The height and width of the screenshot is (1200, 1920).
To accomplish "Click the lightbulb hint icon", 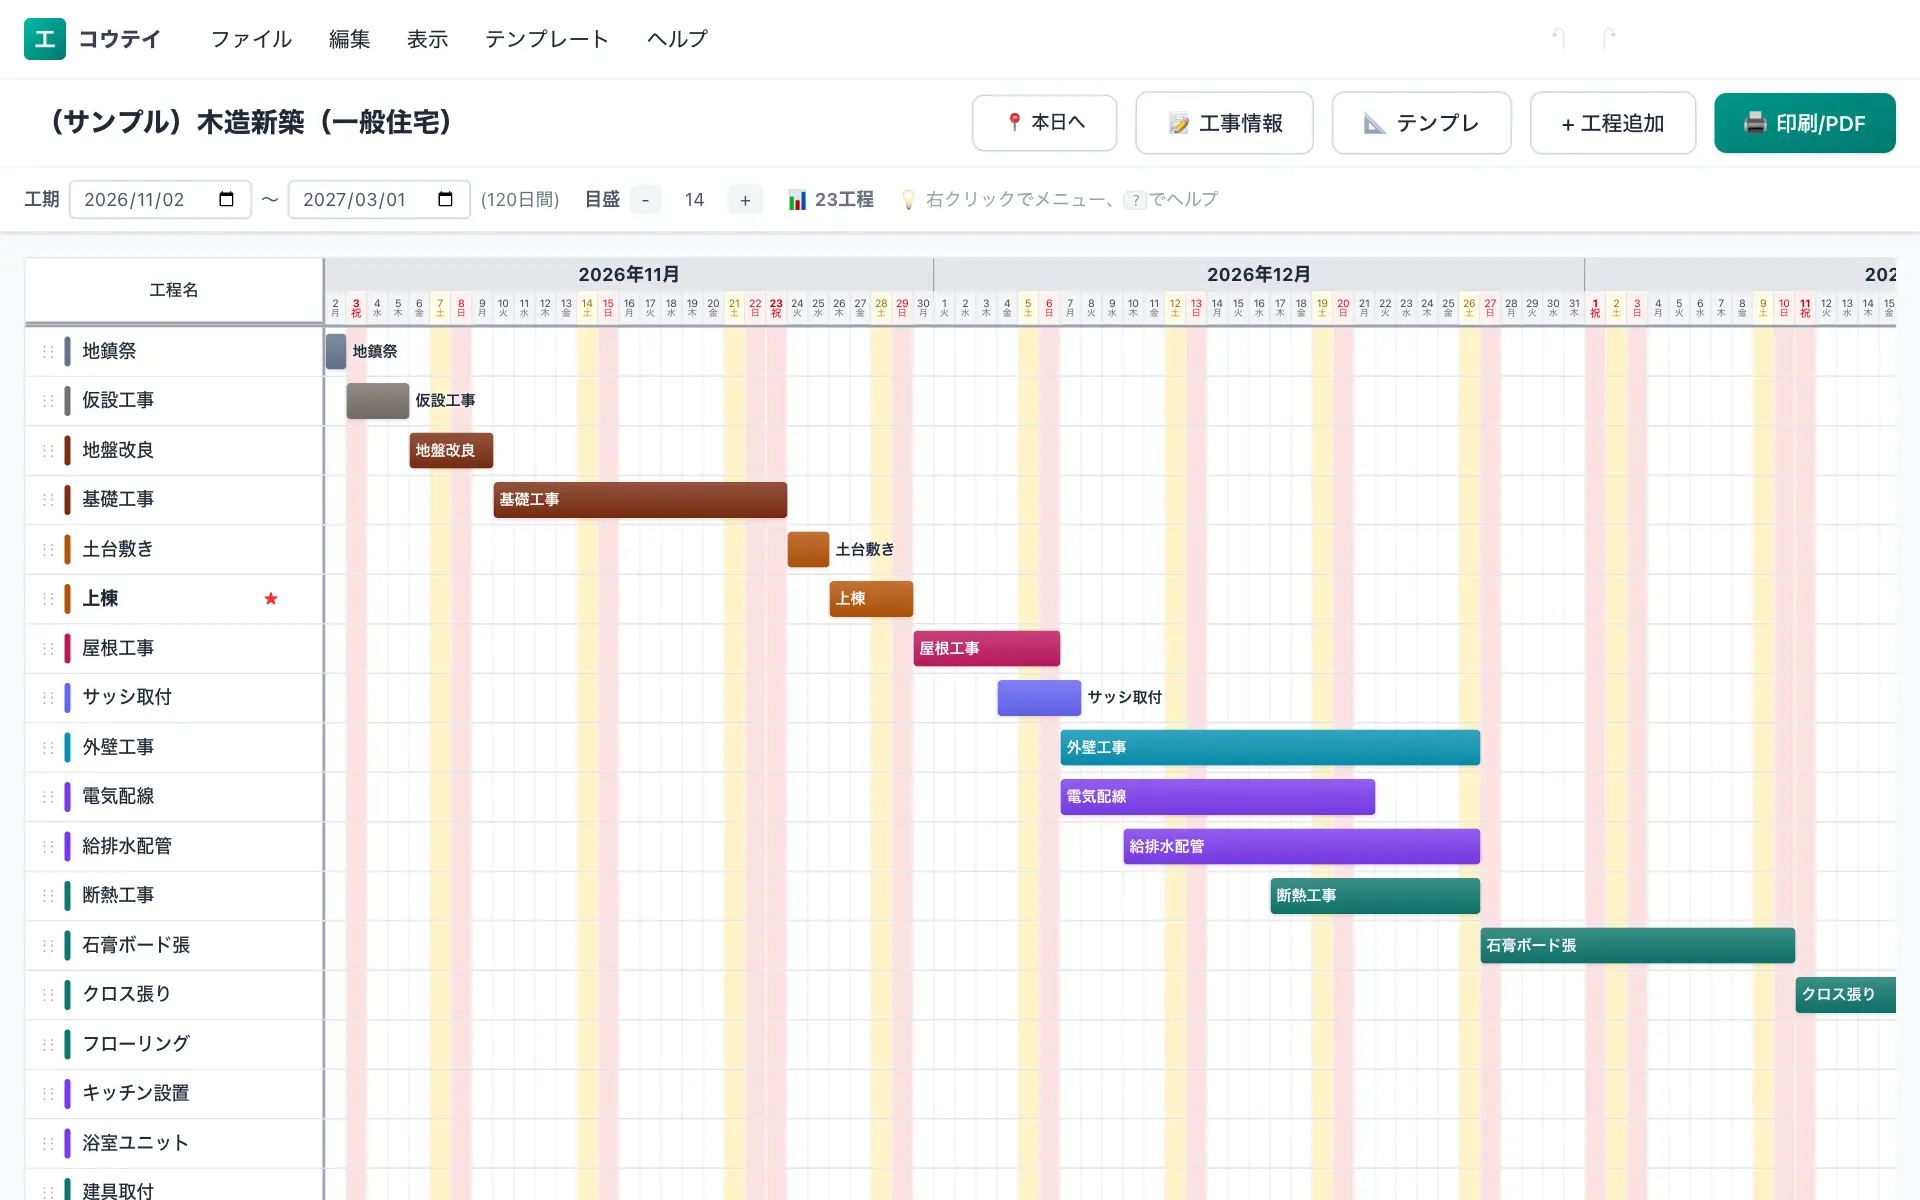I will 908,200.
